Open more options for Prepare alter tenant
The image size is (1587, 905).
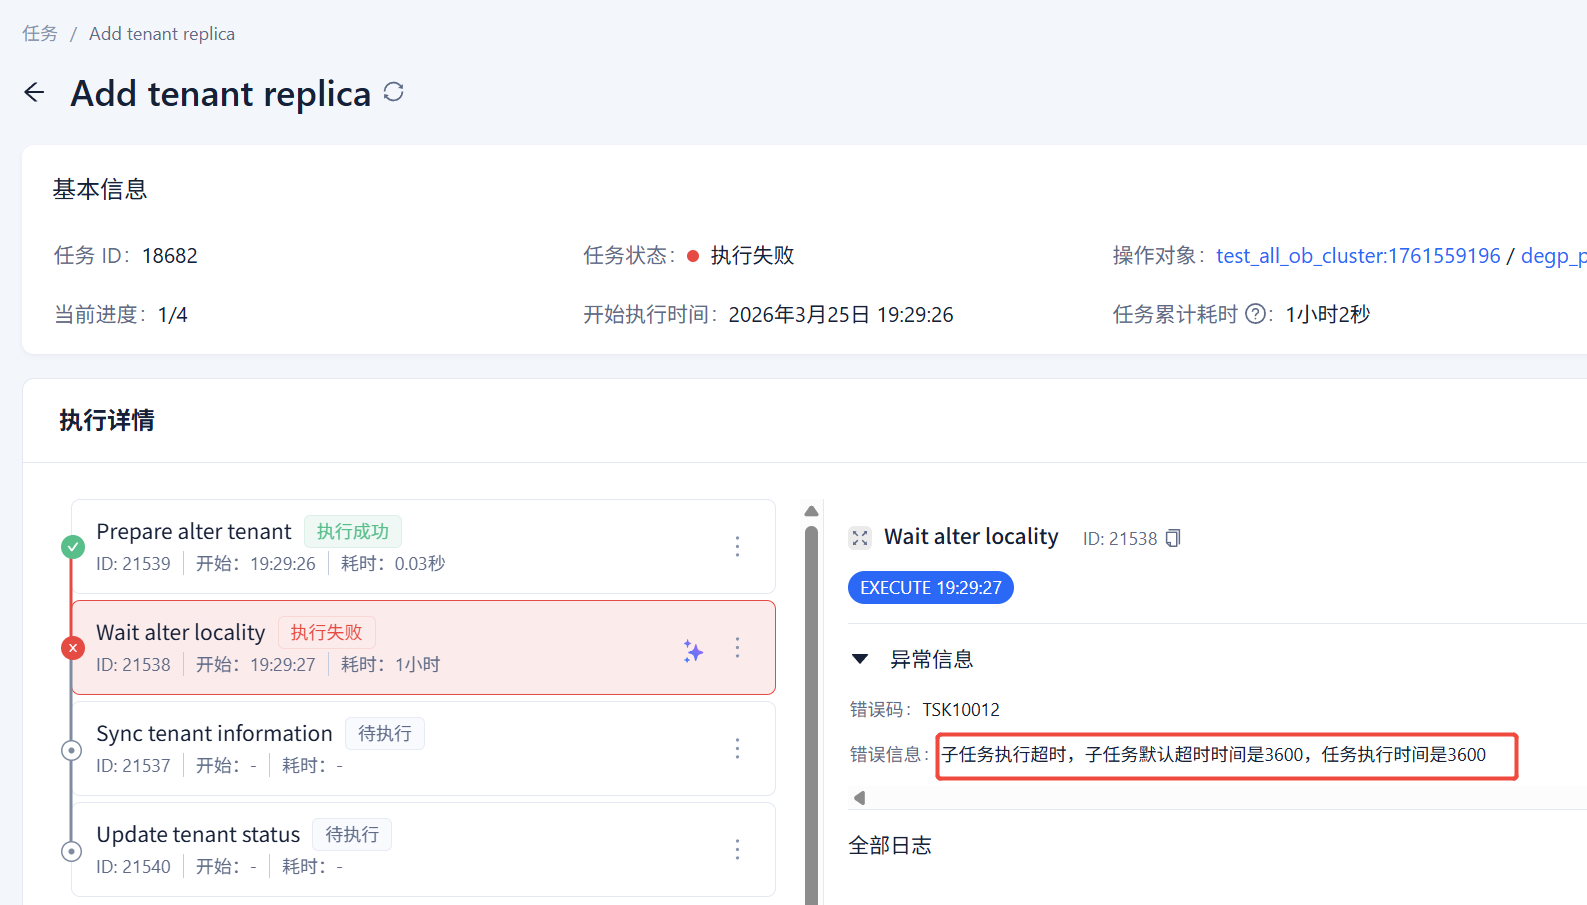(737, 546)
